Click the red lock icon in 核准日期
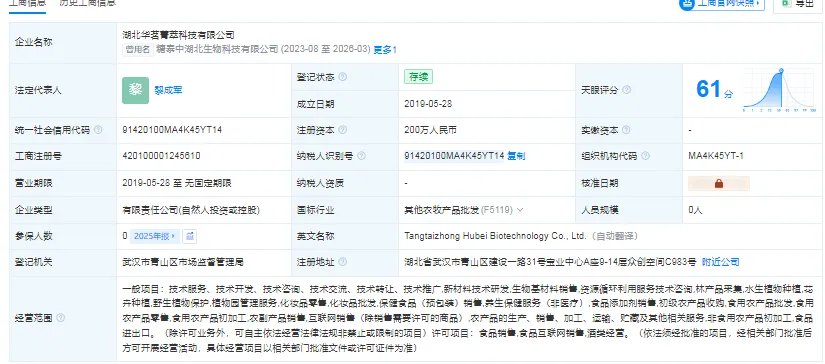825x364 pixels. pos(719,184)
